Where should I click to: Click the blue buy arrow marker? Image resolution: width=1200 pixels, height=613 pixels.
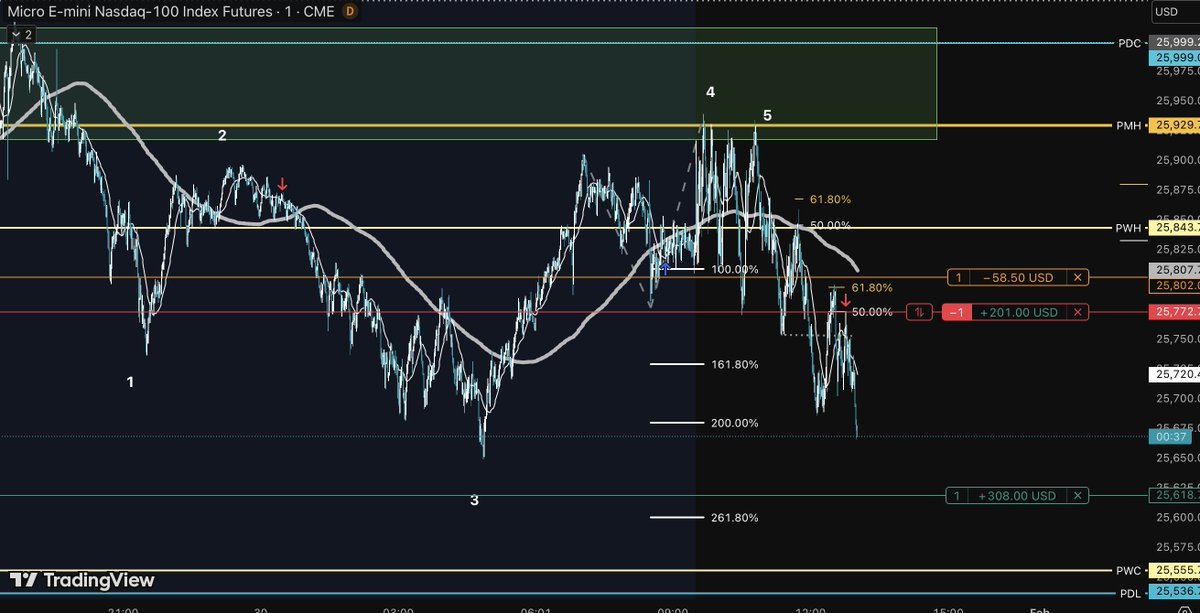point(664,268)
